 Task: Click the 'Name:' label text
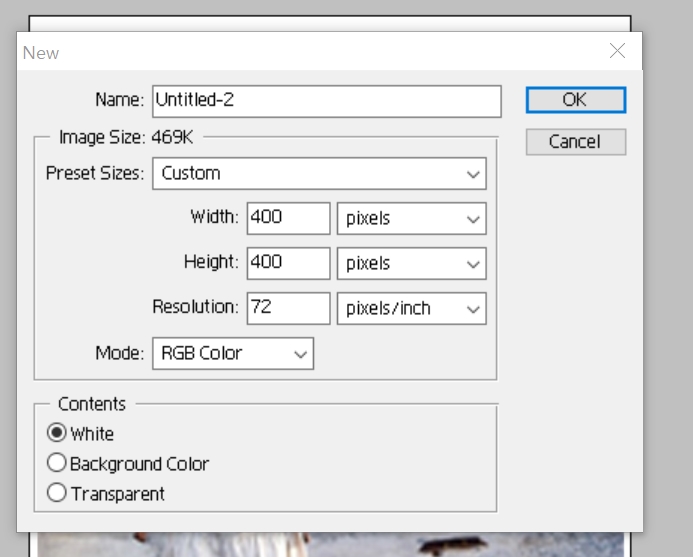(120, 99)
